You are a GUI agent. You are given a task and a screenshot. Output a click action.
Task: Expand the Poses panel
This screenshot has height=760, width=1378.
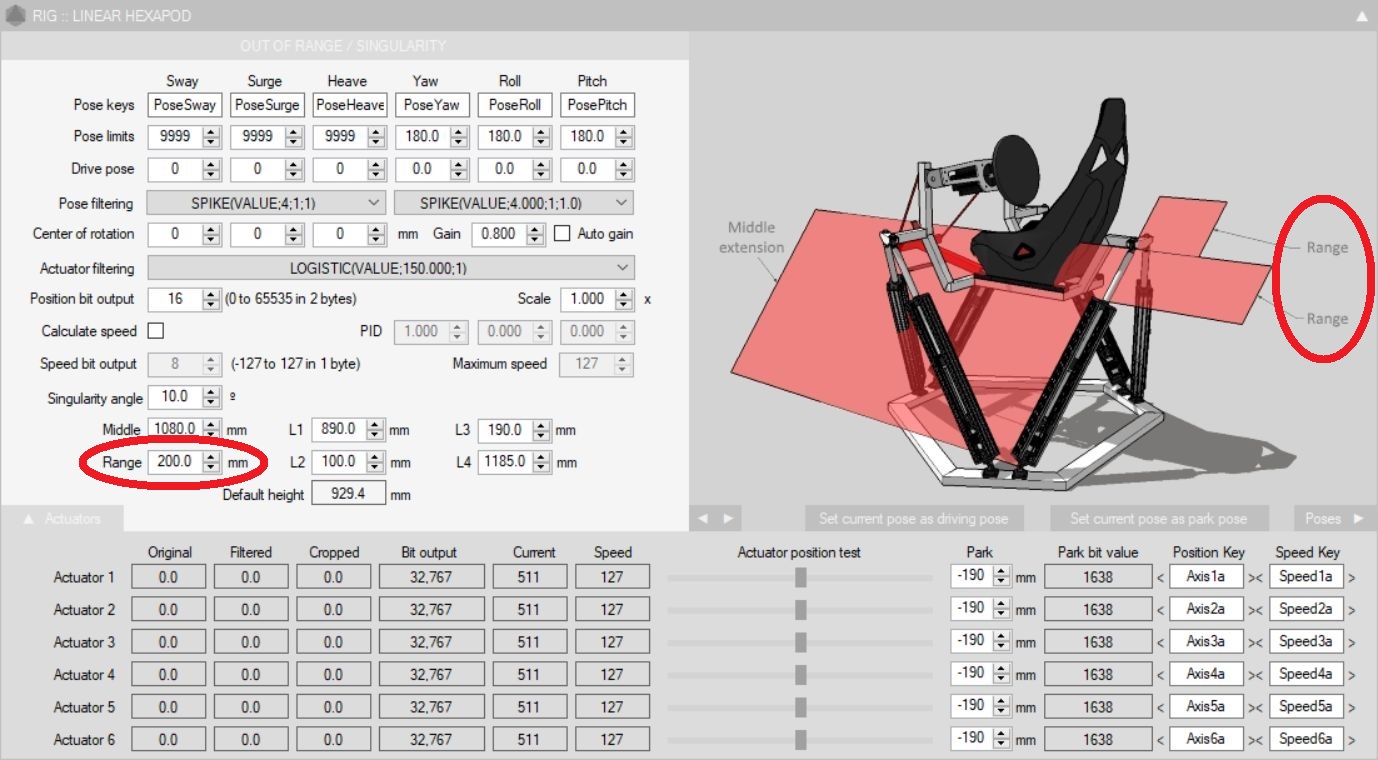pos(1333,518)
